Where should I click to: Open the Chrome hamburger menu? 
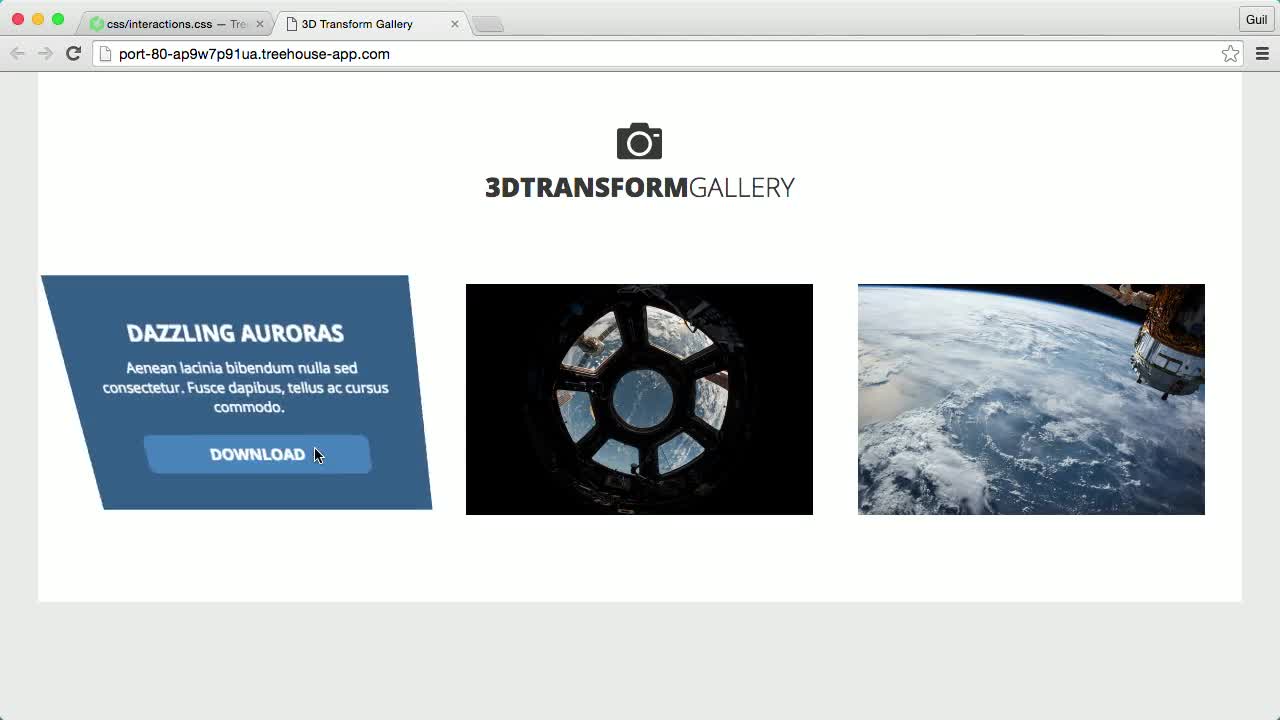click(1262, 54)
